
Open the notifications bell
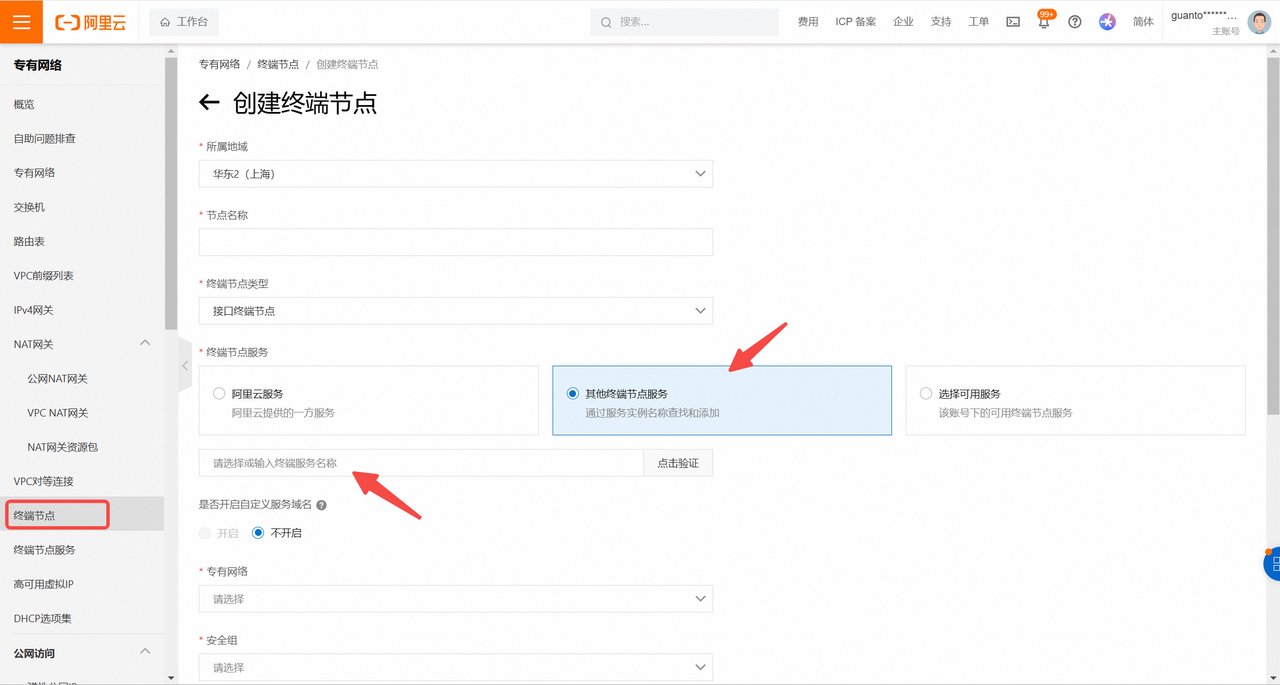coord(1044,22)
